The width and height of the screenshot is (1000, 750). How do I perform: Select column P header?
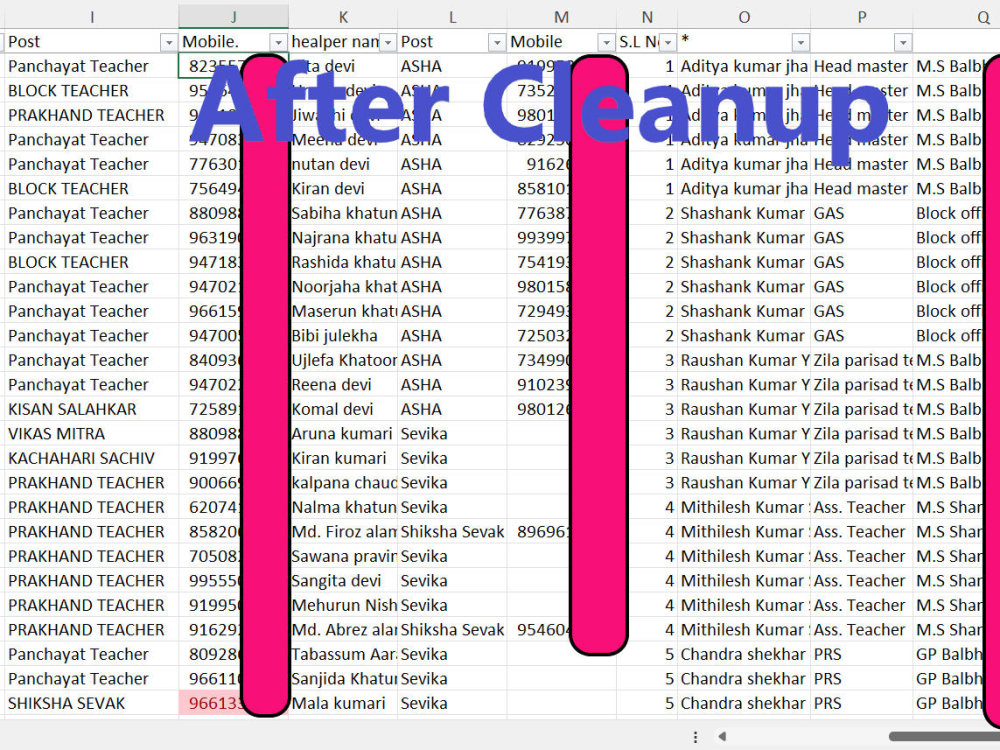point(862,17)
